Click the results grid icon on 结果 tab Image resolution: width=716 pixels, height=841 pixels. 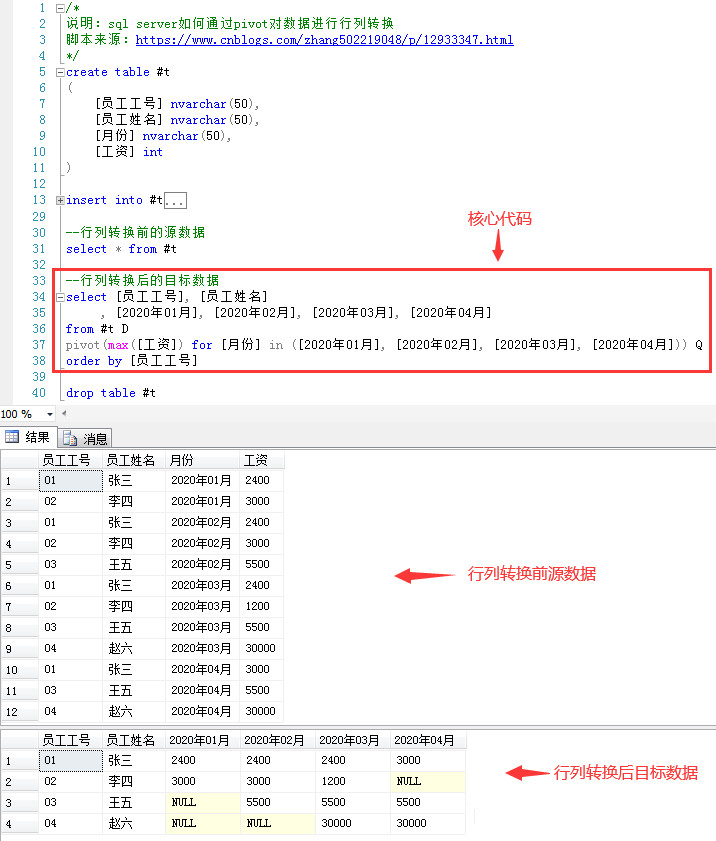coord(12,437)
